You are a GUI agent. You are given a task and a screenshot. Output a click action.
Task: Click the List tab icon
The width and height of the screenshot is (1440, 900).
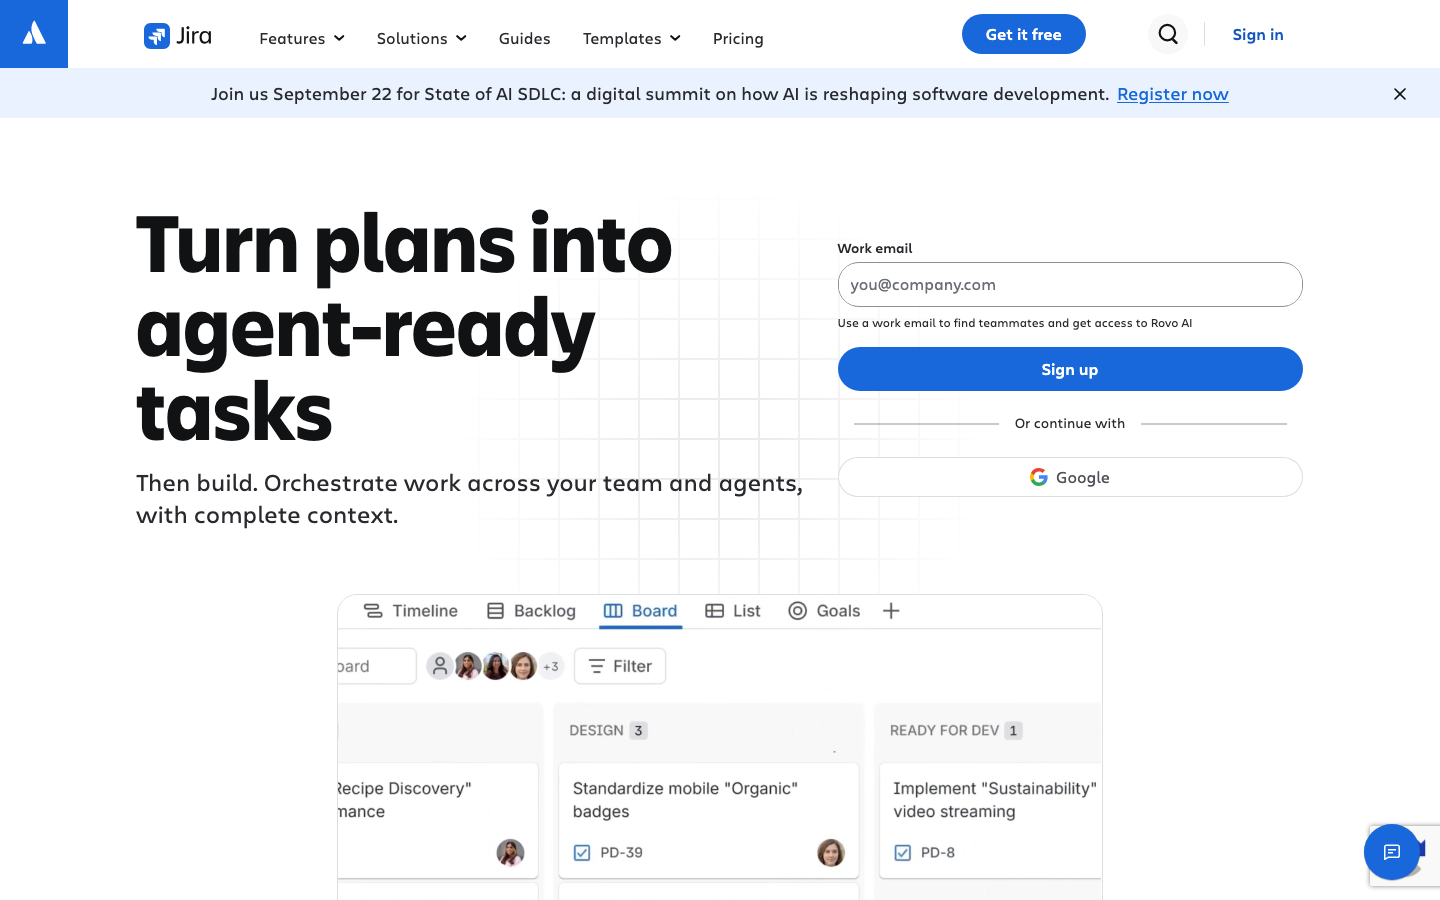[x=714, y=611]
